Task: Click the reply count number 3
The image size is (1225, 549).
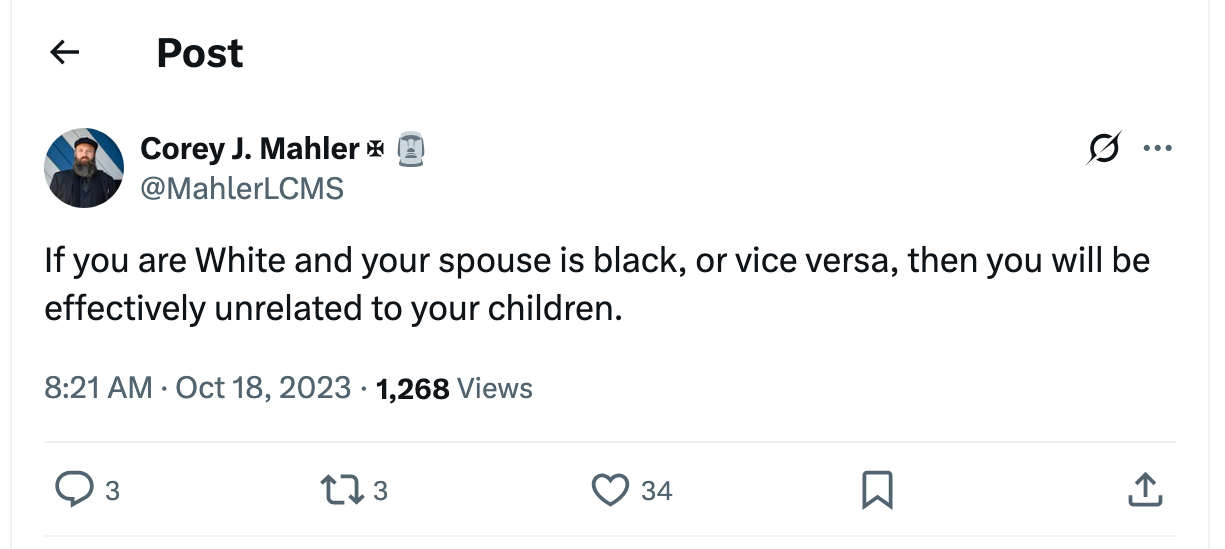Action: (112, 491)
